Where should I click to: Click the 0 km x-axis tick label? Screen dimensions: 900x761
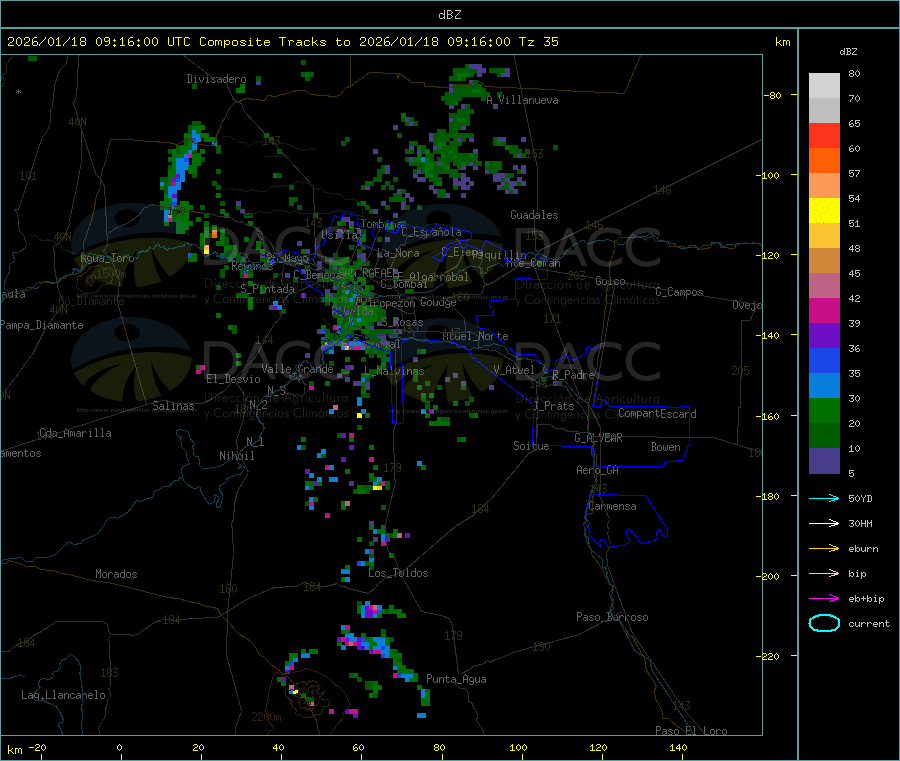119,747
